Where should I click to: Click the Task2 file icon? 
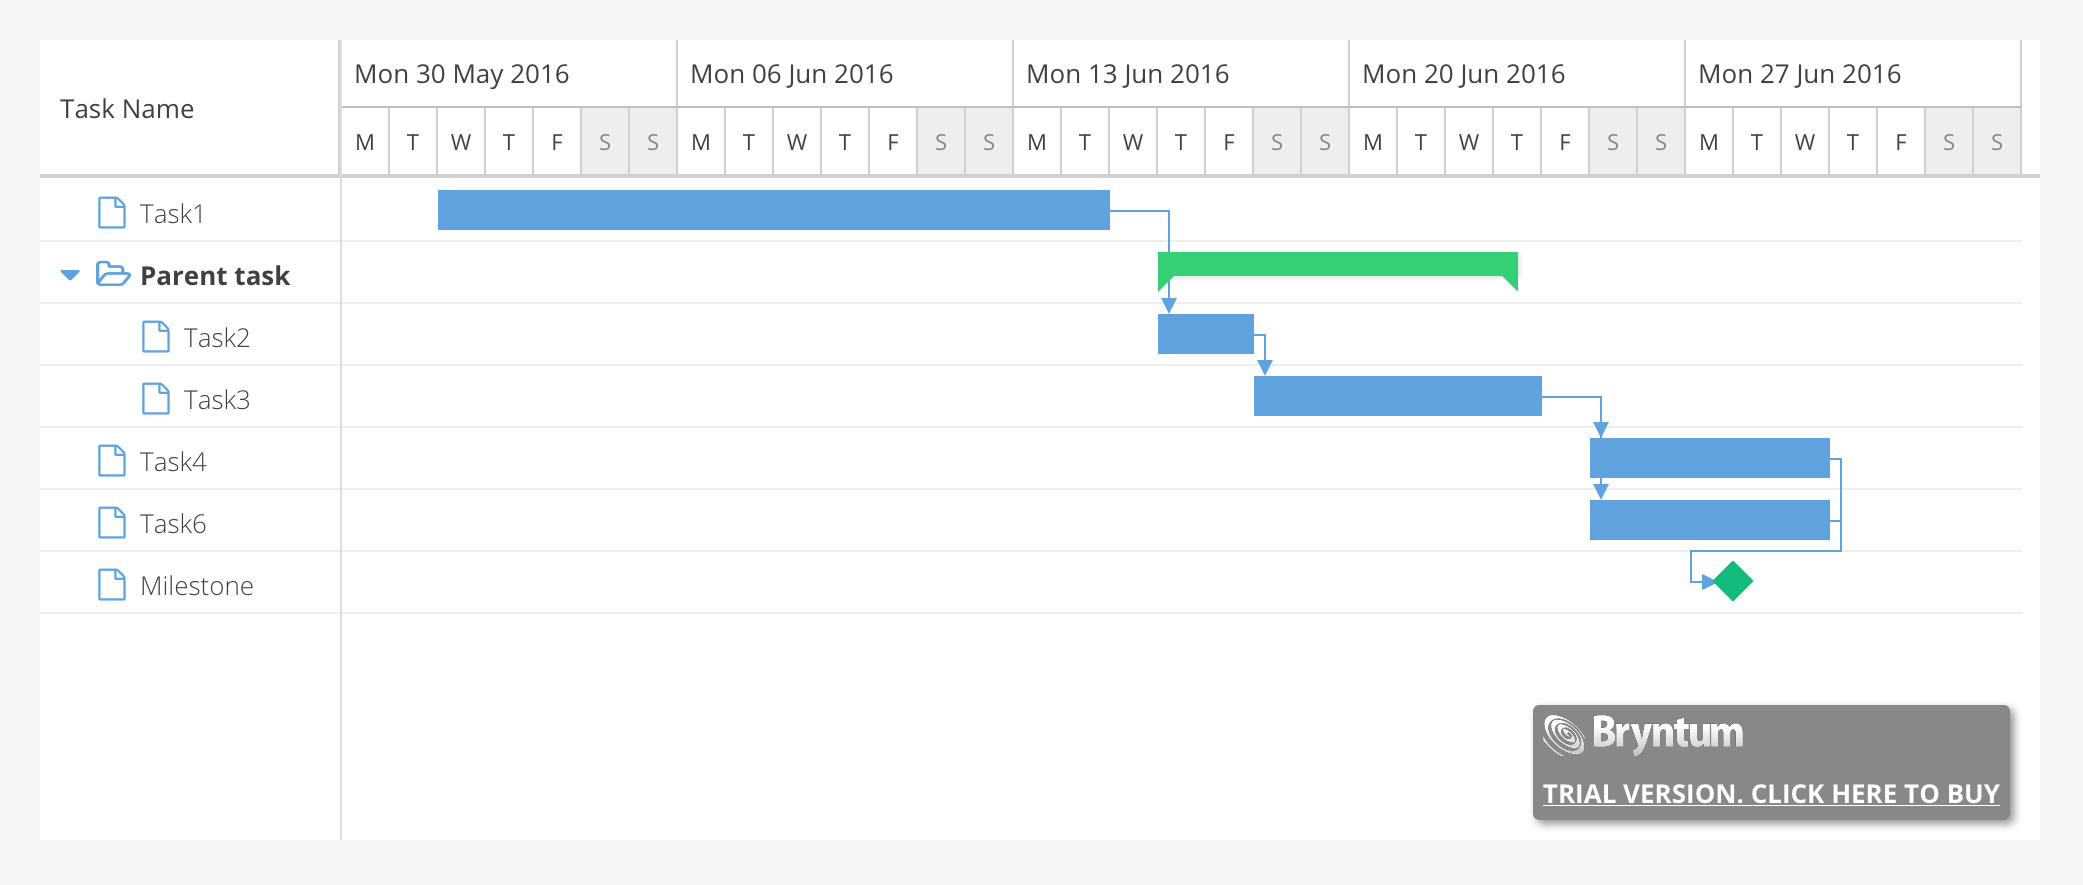156,337
